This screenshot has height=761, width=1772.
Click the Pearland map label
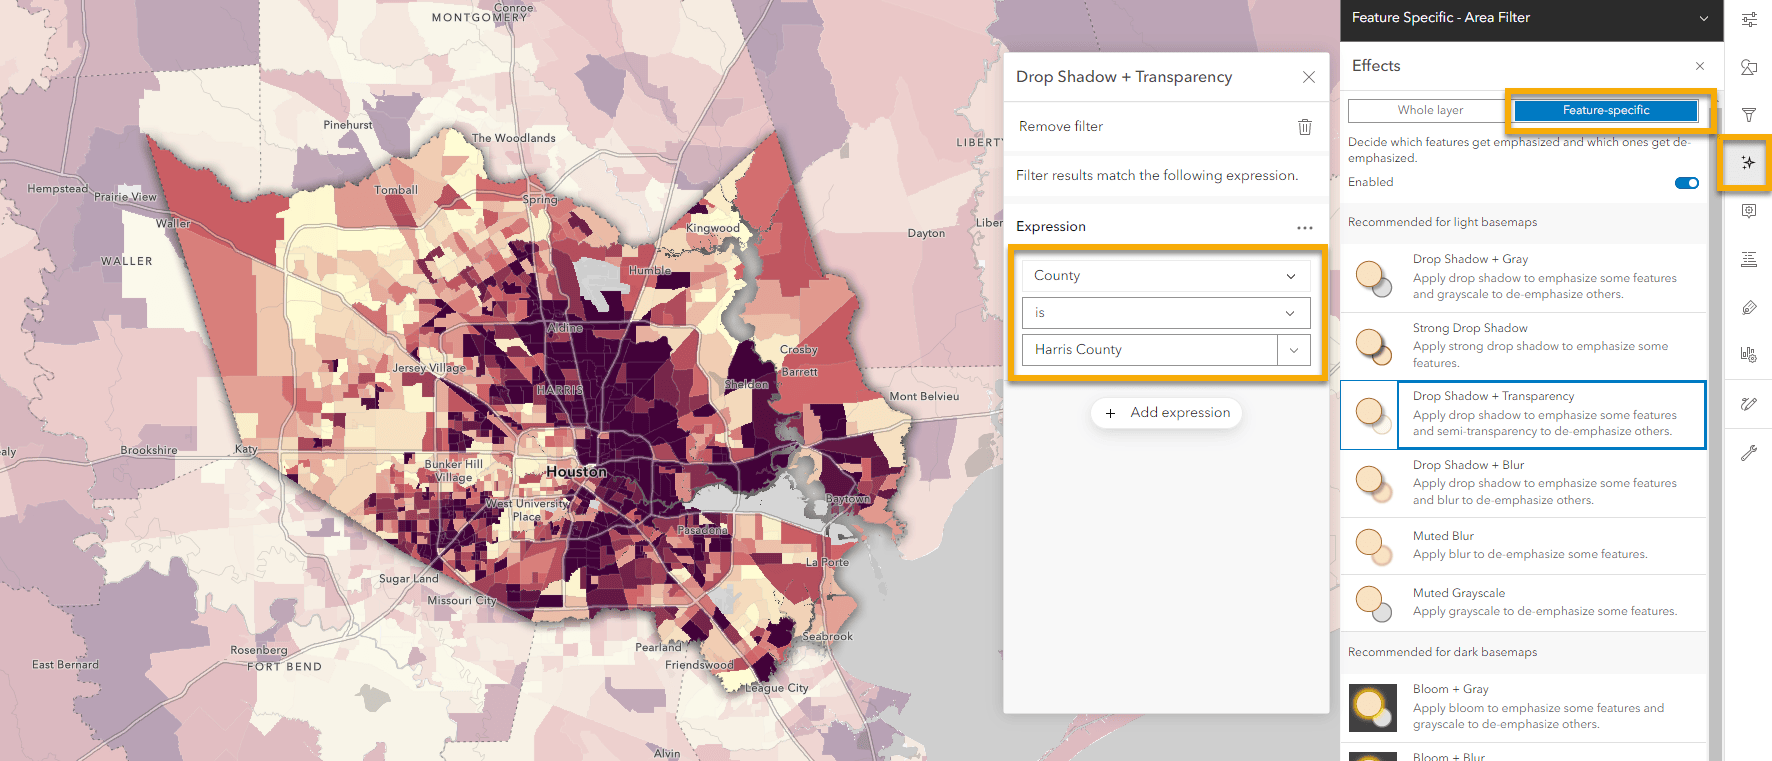(x=658, y=647)
